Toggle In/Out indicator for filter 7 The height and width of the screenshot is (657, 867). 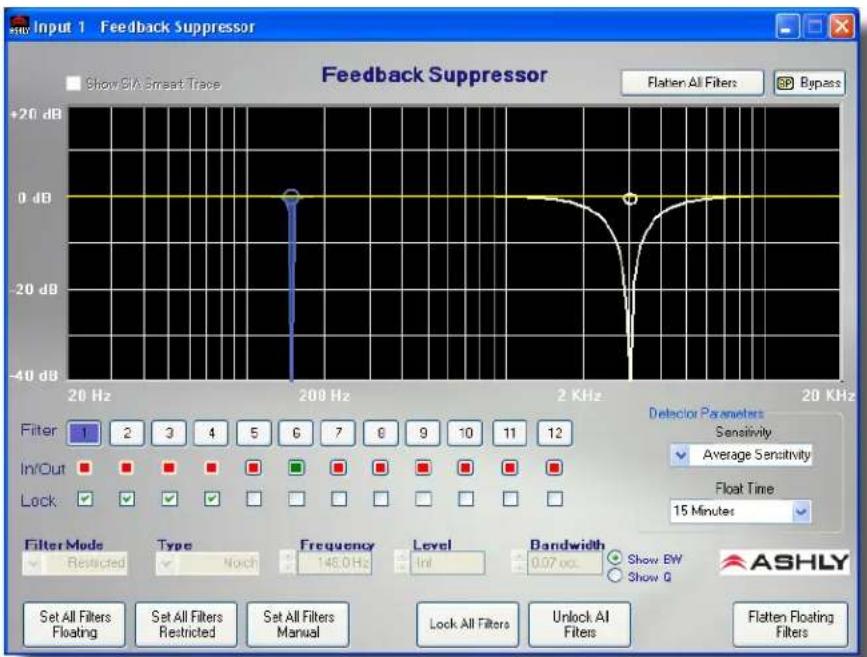pos(338,468)
